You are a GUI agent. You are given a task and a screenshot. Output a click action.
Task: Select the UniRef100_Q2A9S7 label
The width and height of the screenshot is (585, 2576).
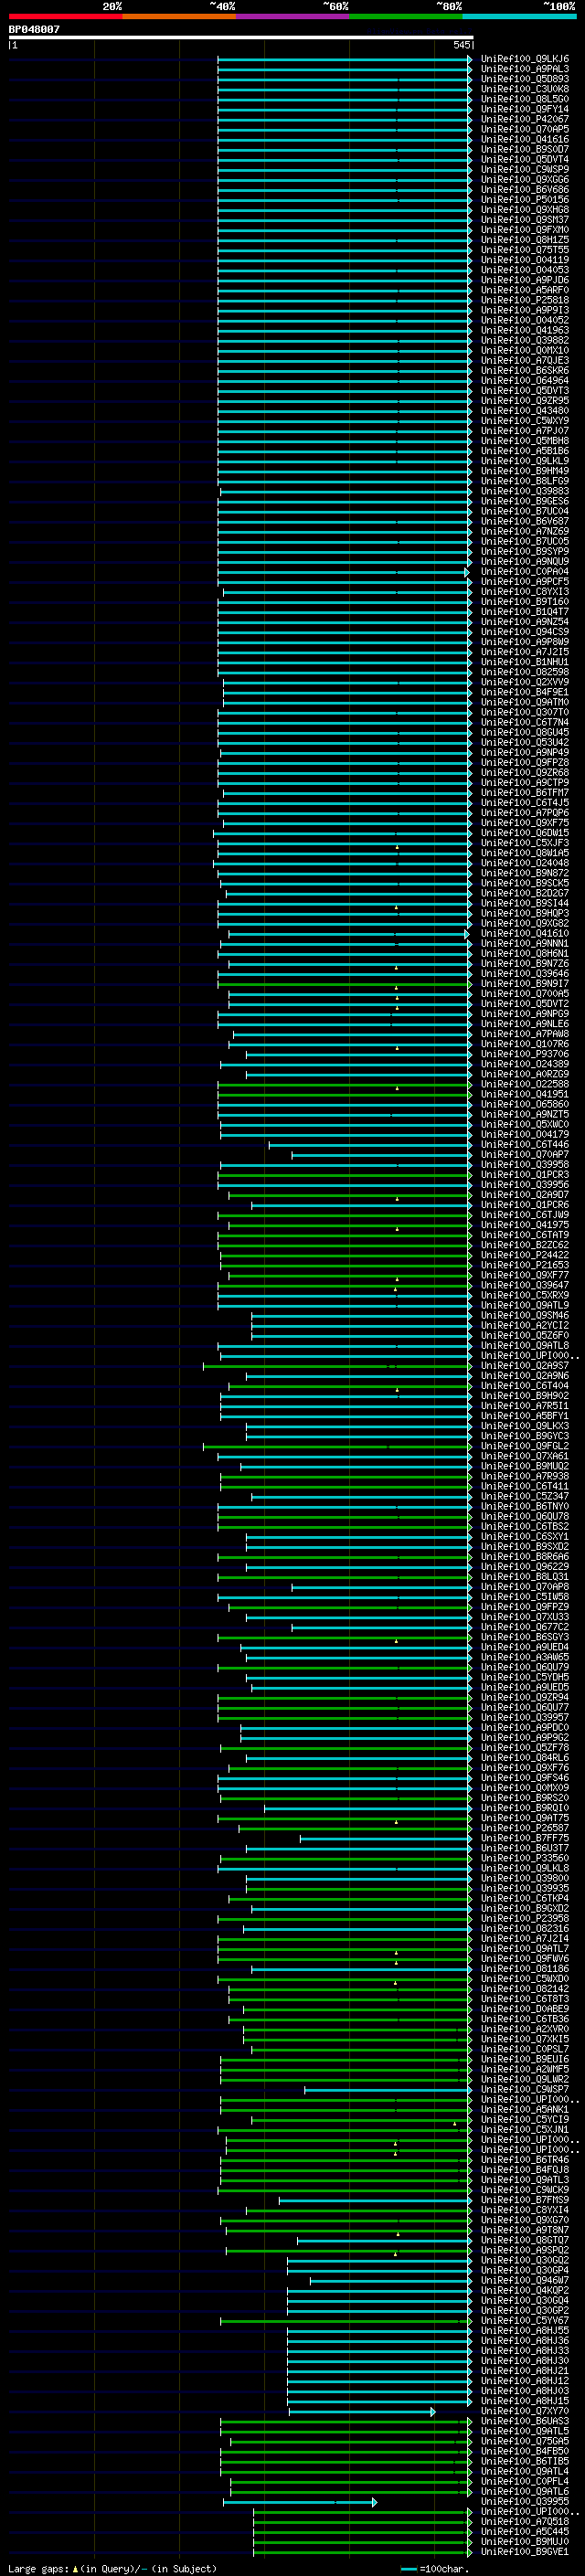[x=524, y=1366]
